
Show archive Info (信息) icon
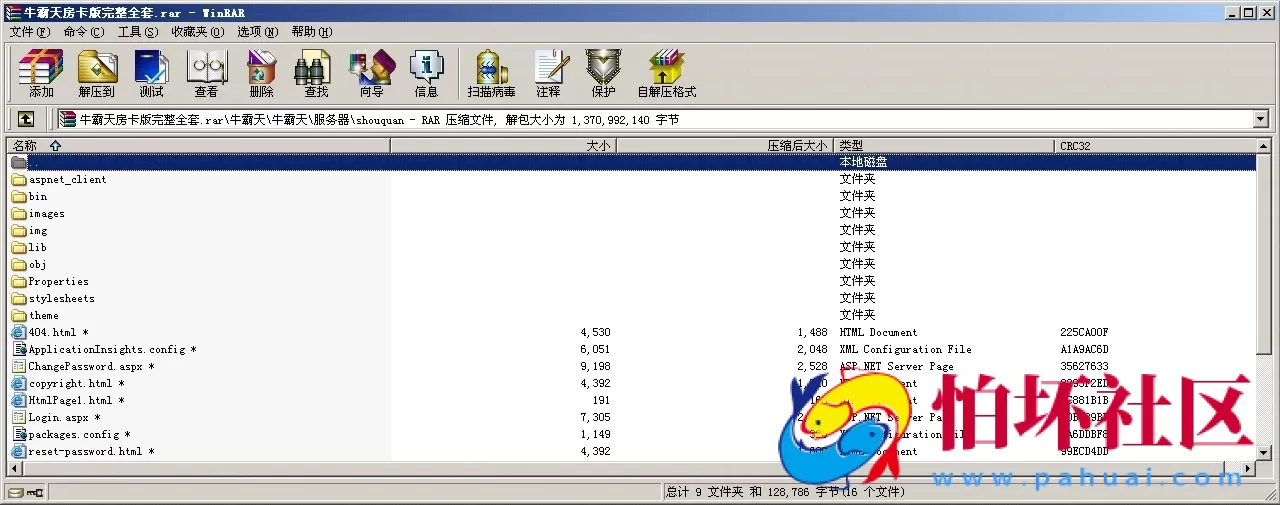426,73
